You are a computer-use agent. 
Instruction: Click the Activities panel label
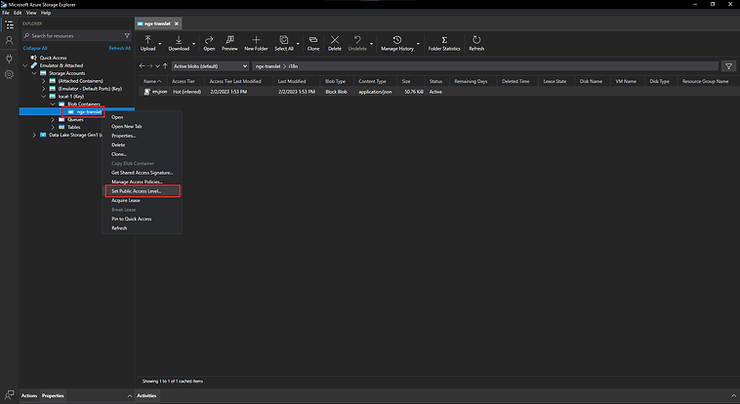tap(146, 396)
